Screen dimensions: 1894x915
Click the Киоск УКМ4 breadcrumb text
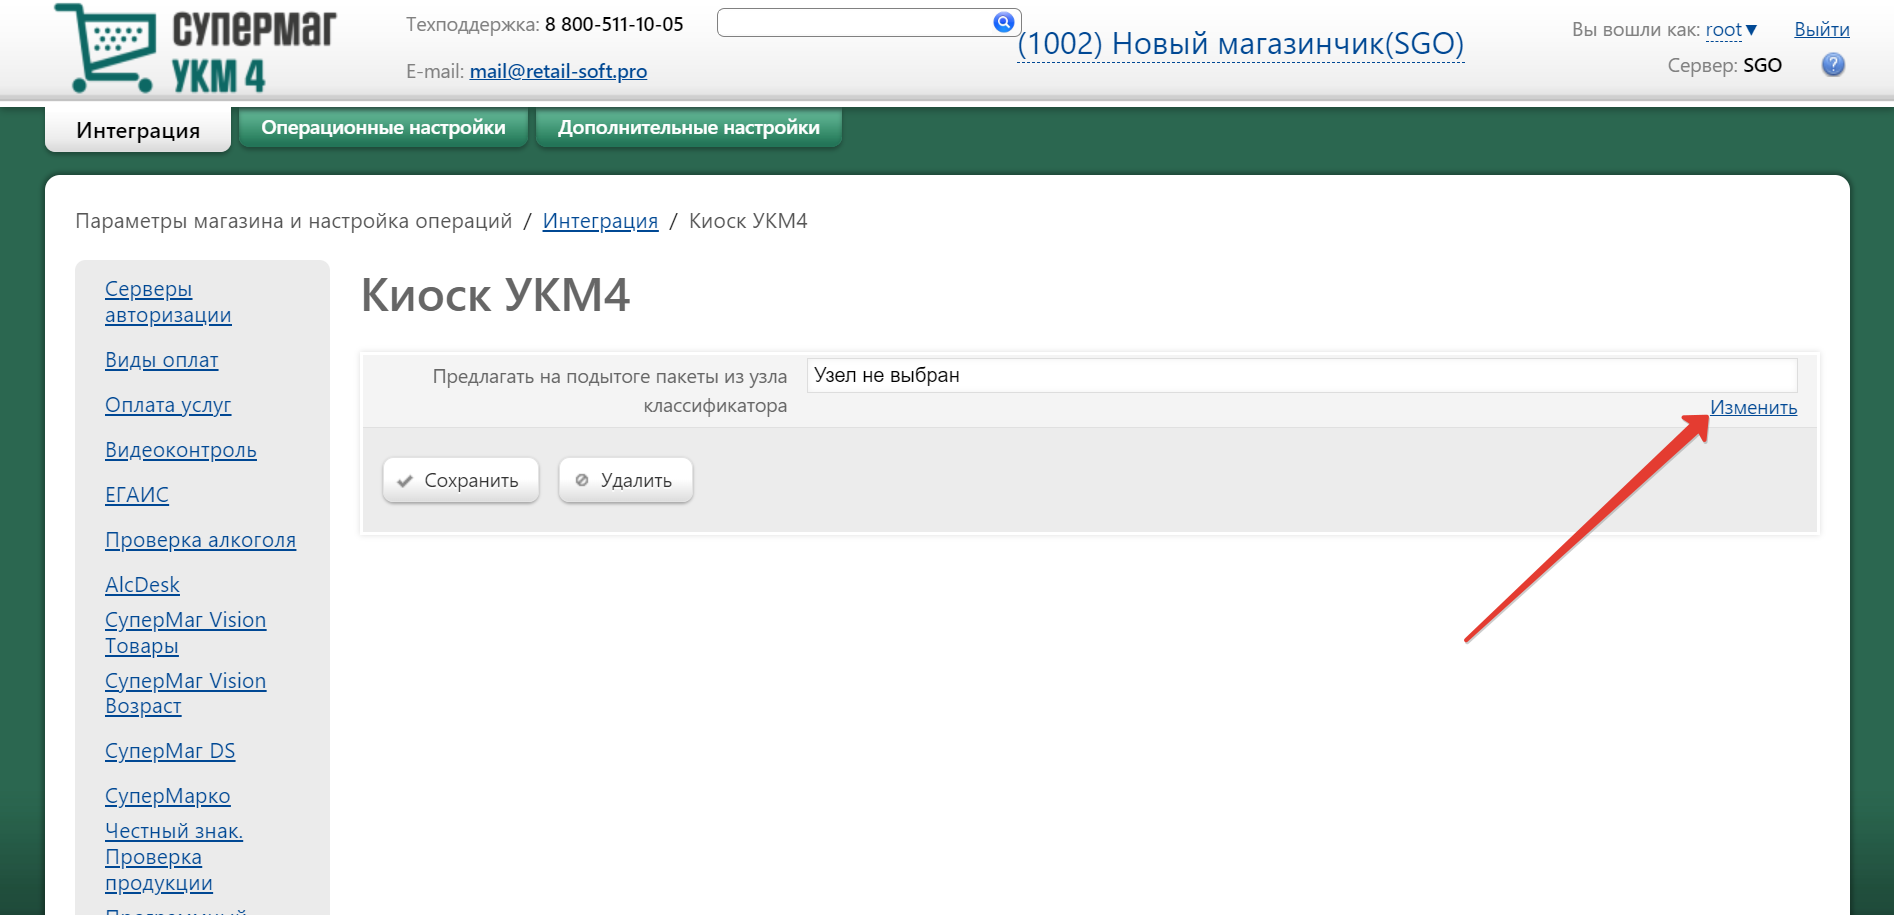(x=748, y=221)
